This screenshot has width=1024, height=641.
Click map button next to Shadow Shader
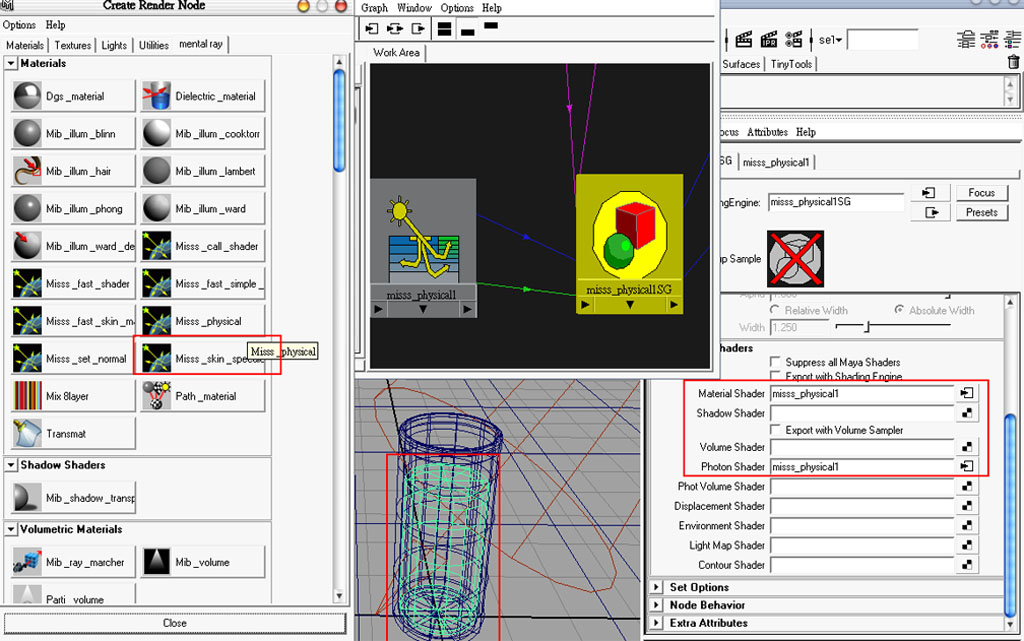click(x=967, y=413)
